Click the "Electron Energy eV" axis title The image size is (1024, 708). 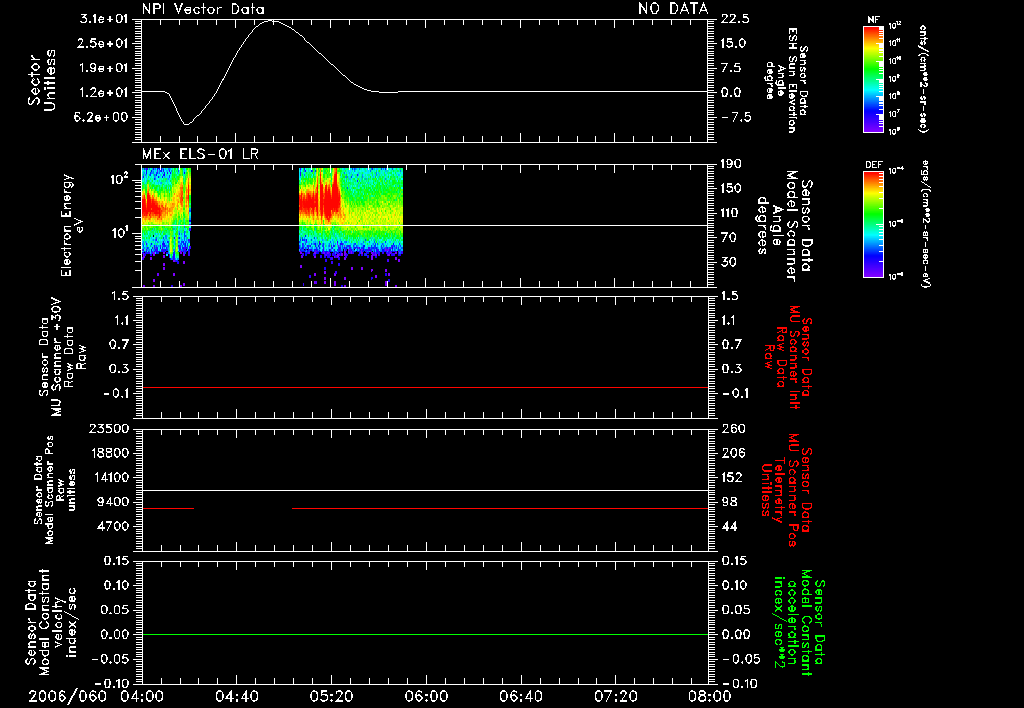click(71, 225)
